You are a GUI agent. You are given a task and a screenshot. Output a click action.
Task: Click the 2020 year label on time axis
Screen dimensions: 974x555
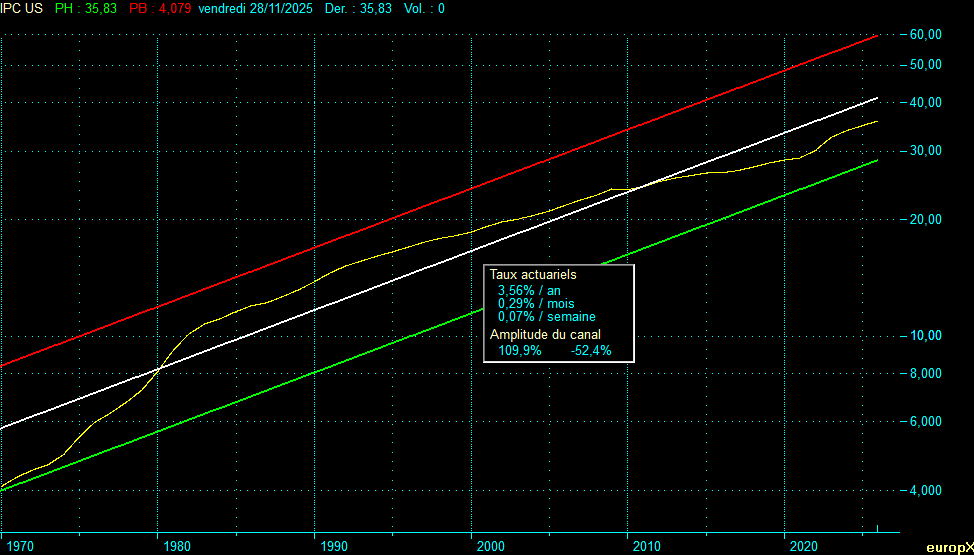tap(804, 546)
